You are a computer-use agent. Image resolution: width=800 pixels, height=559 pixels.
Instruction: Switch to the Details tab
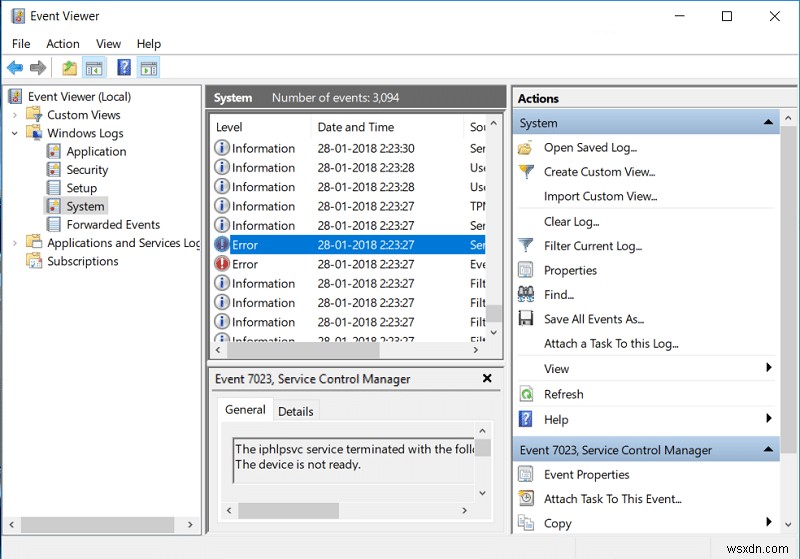(x=295, y=411)
